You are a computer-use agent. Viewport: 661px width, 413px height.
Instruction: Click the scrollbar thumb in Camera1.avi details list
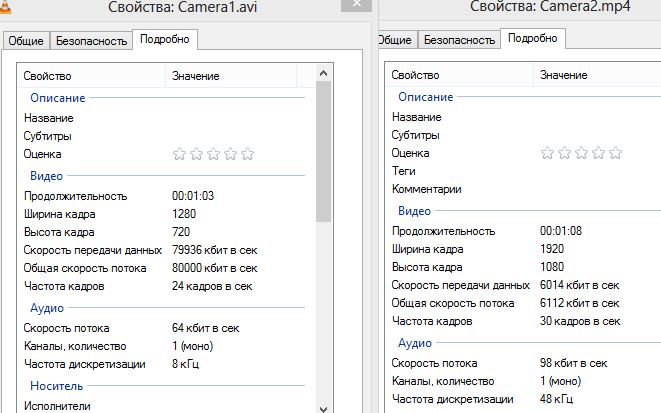pos(323,150)
